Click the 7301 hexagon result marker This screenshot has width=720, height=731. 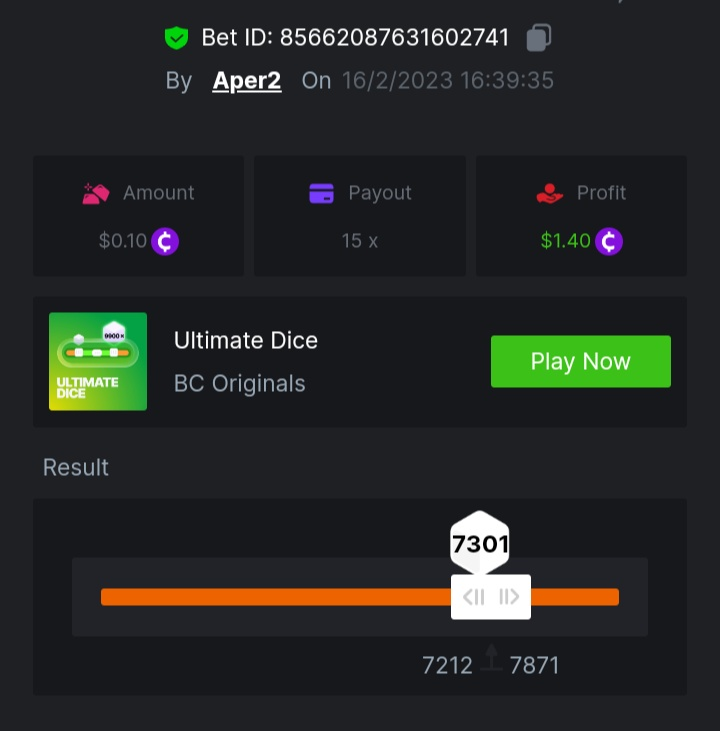(x=480, y=544)
